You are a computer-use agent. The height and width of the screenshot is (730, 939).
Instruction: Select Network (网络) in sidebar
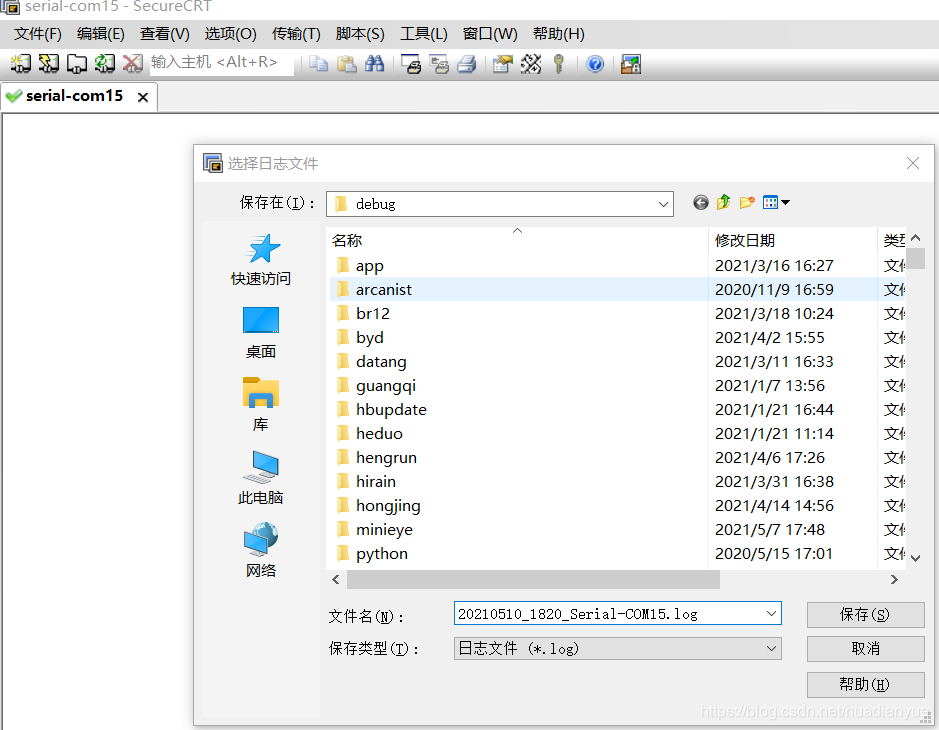pyautogui.click(x=261, y=550)
